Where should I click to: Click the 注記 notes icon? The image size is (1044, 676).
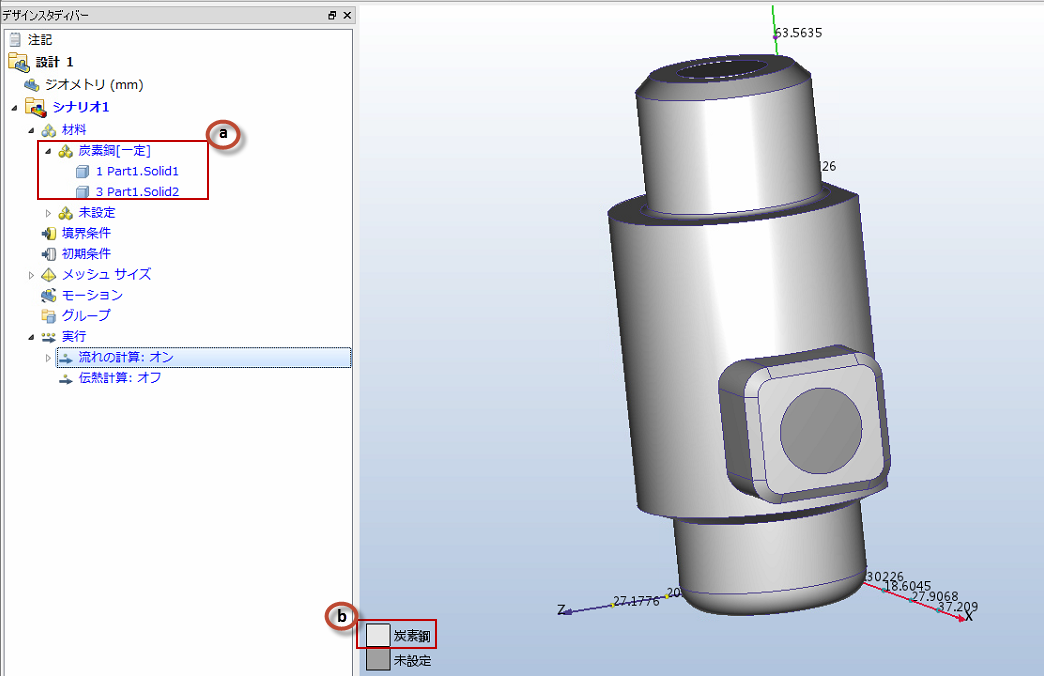[15, 40]
